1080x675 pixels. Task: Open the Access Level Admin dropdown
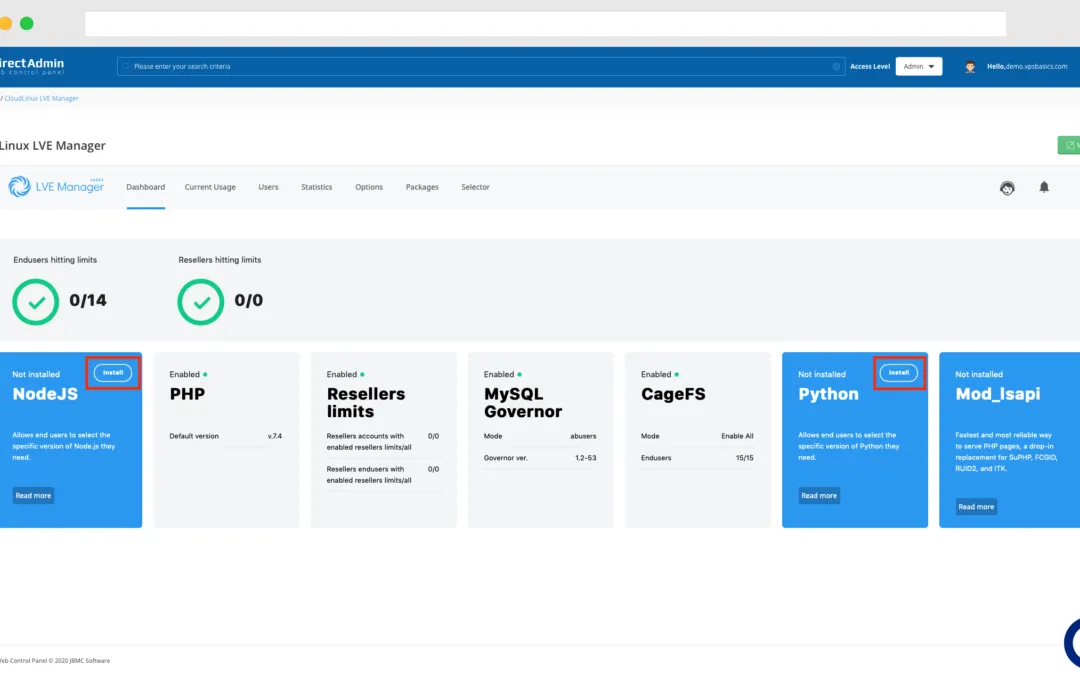click(x=918, y=67)
